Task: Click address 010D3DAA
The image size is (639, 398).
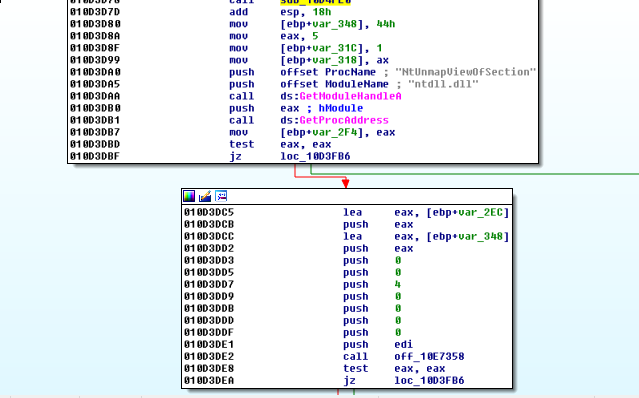Action: point(95,96)
